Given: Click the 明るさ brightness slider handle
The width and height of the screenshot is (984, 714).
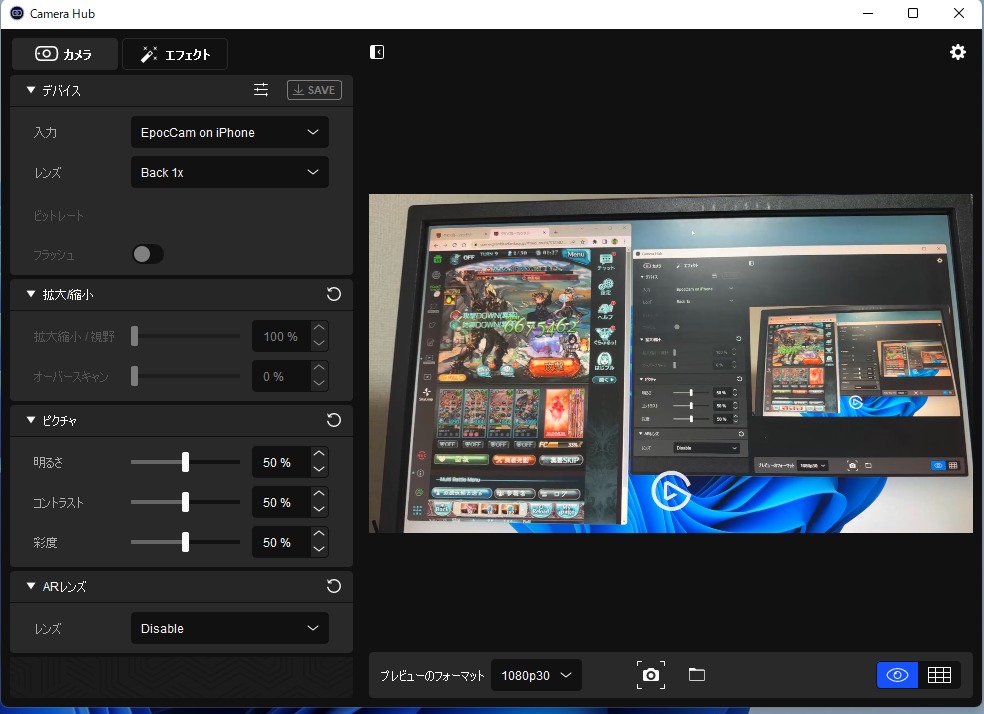Looking at the screenshot, I should coord(185,462).
